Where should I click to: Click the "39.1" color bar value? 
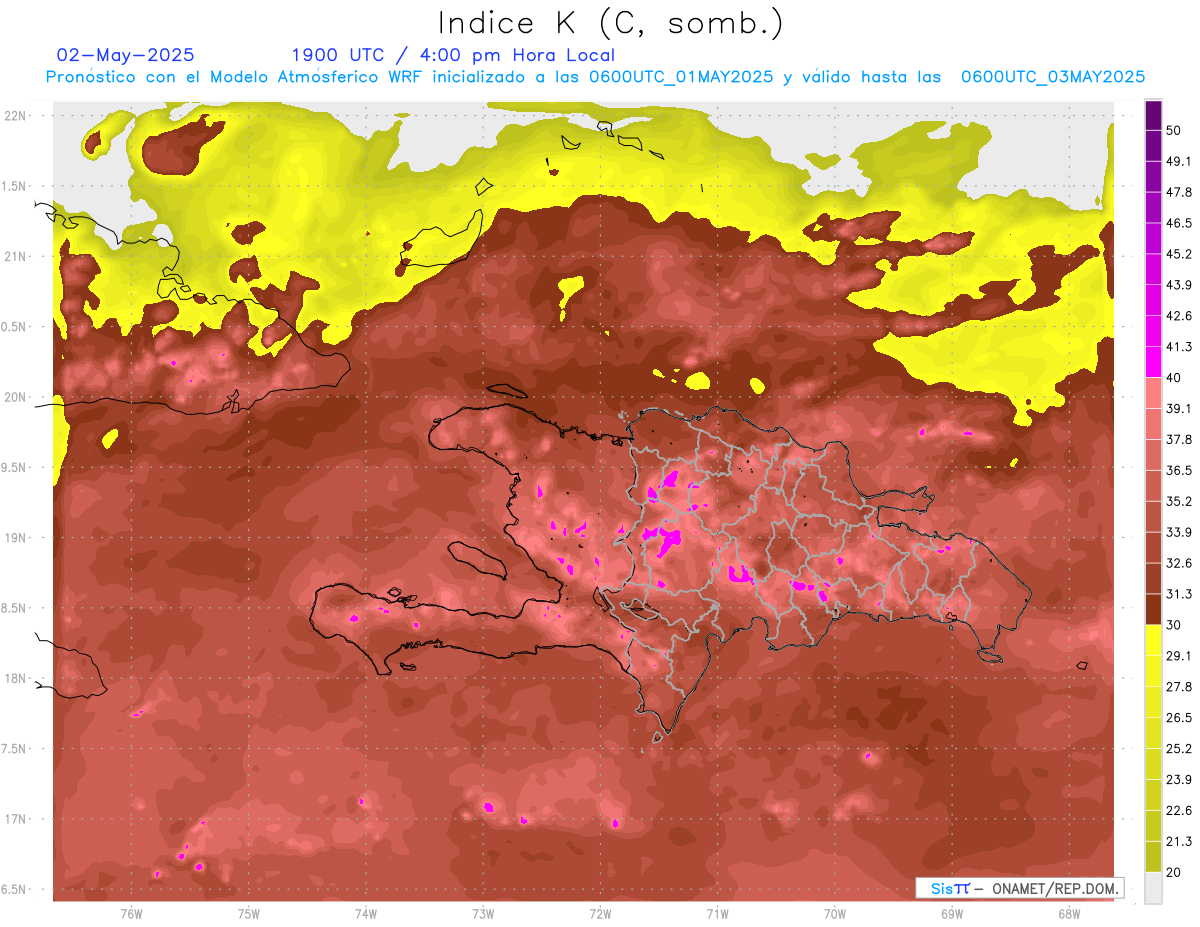click(x=1179, y=409)
